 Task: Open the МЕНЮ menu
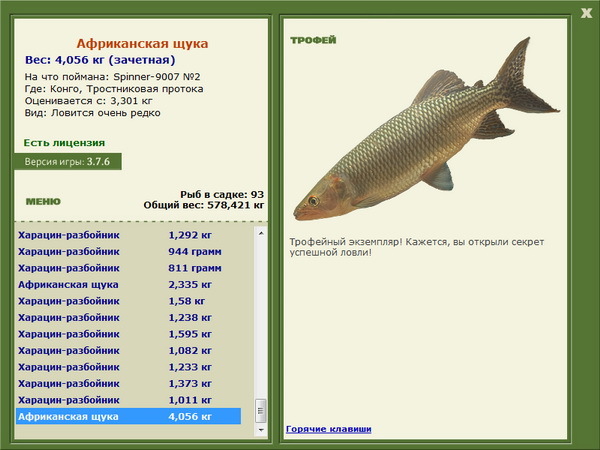tap(43, 201)
